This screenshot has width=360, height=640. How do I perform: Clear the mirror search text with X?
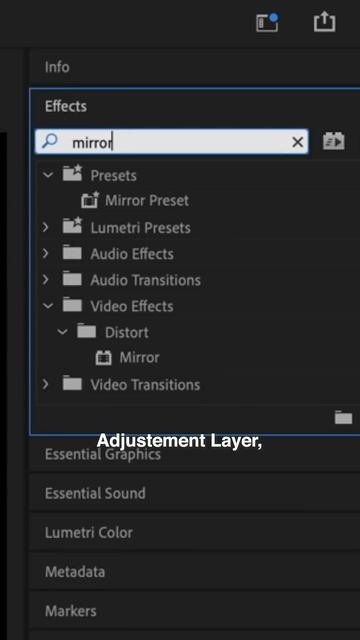point(298,142)
